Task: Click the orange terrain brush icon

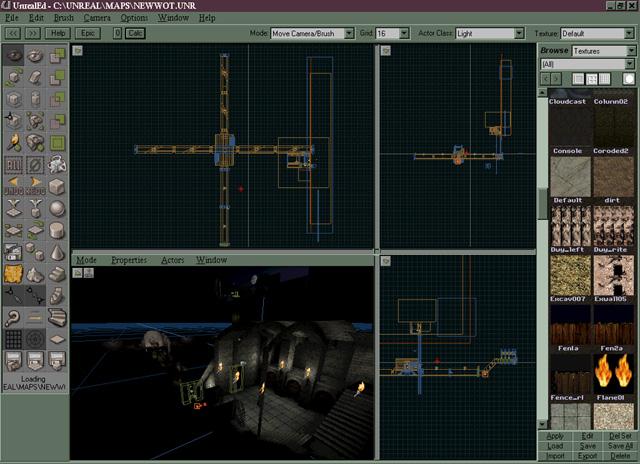Action: pos(14,274)
